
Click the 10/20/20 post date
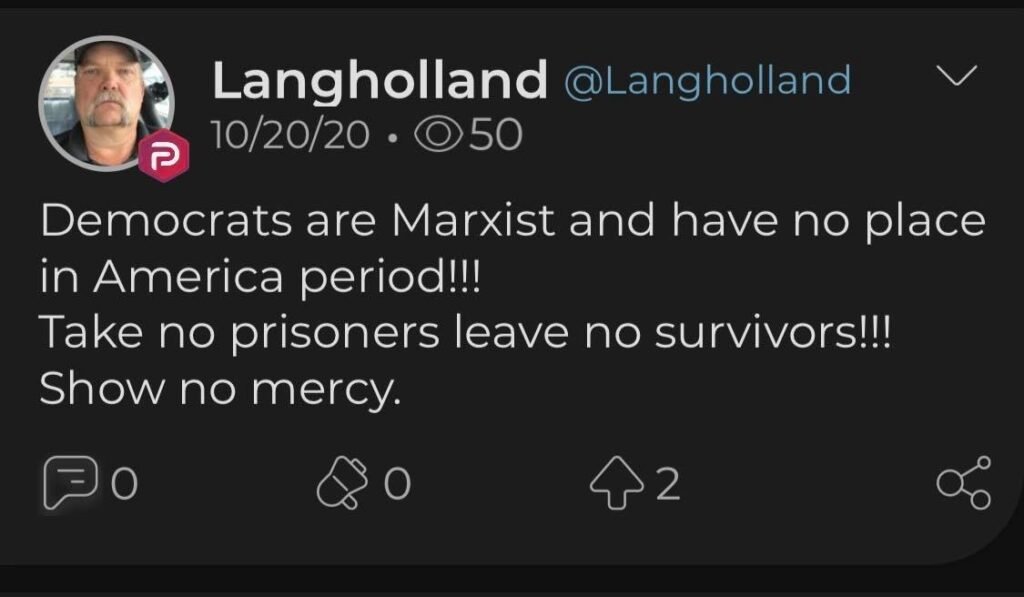[x=290, y=133]
